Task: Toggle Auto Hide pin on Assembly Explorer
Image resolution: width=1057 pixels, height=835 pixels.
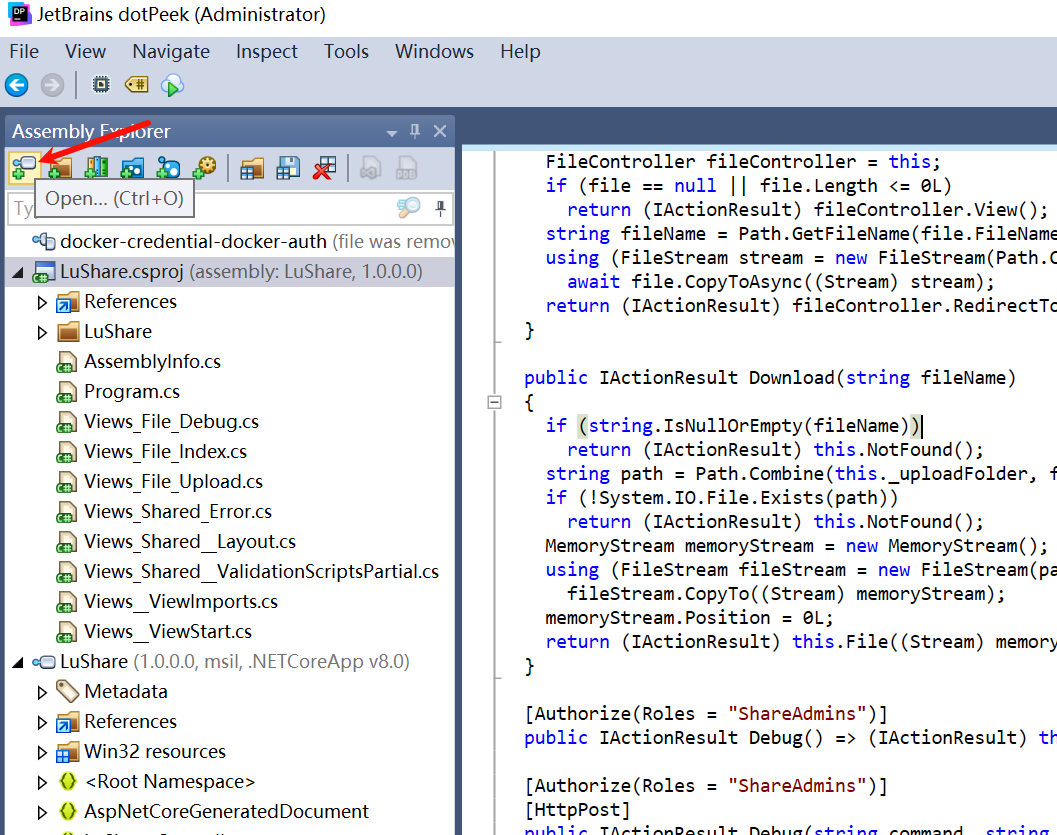Action: tap(415, 132)
